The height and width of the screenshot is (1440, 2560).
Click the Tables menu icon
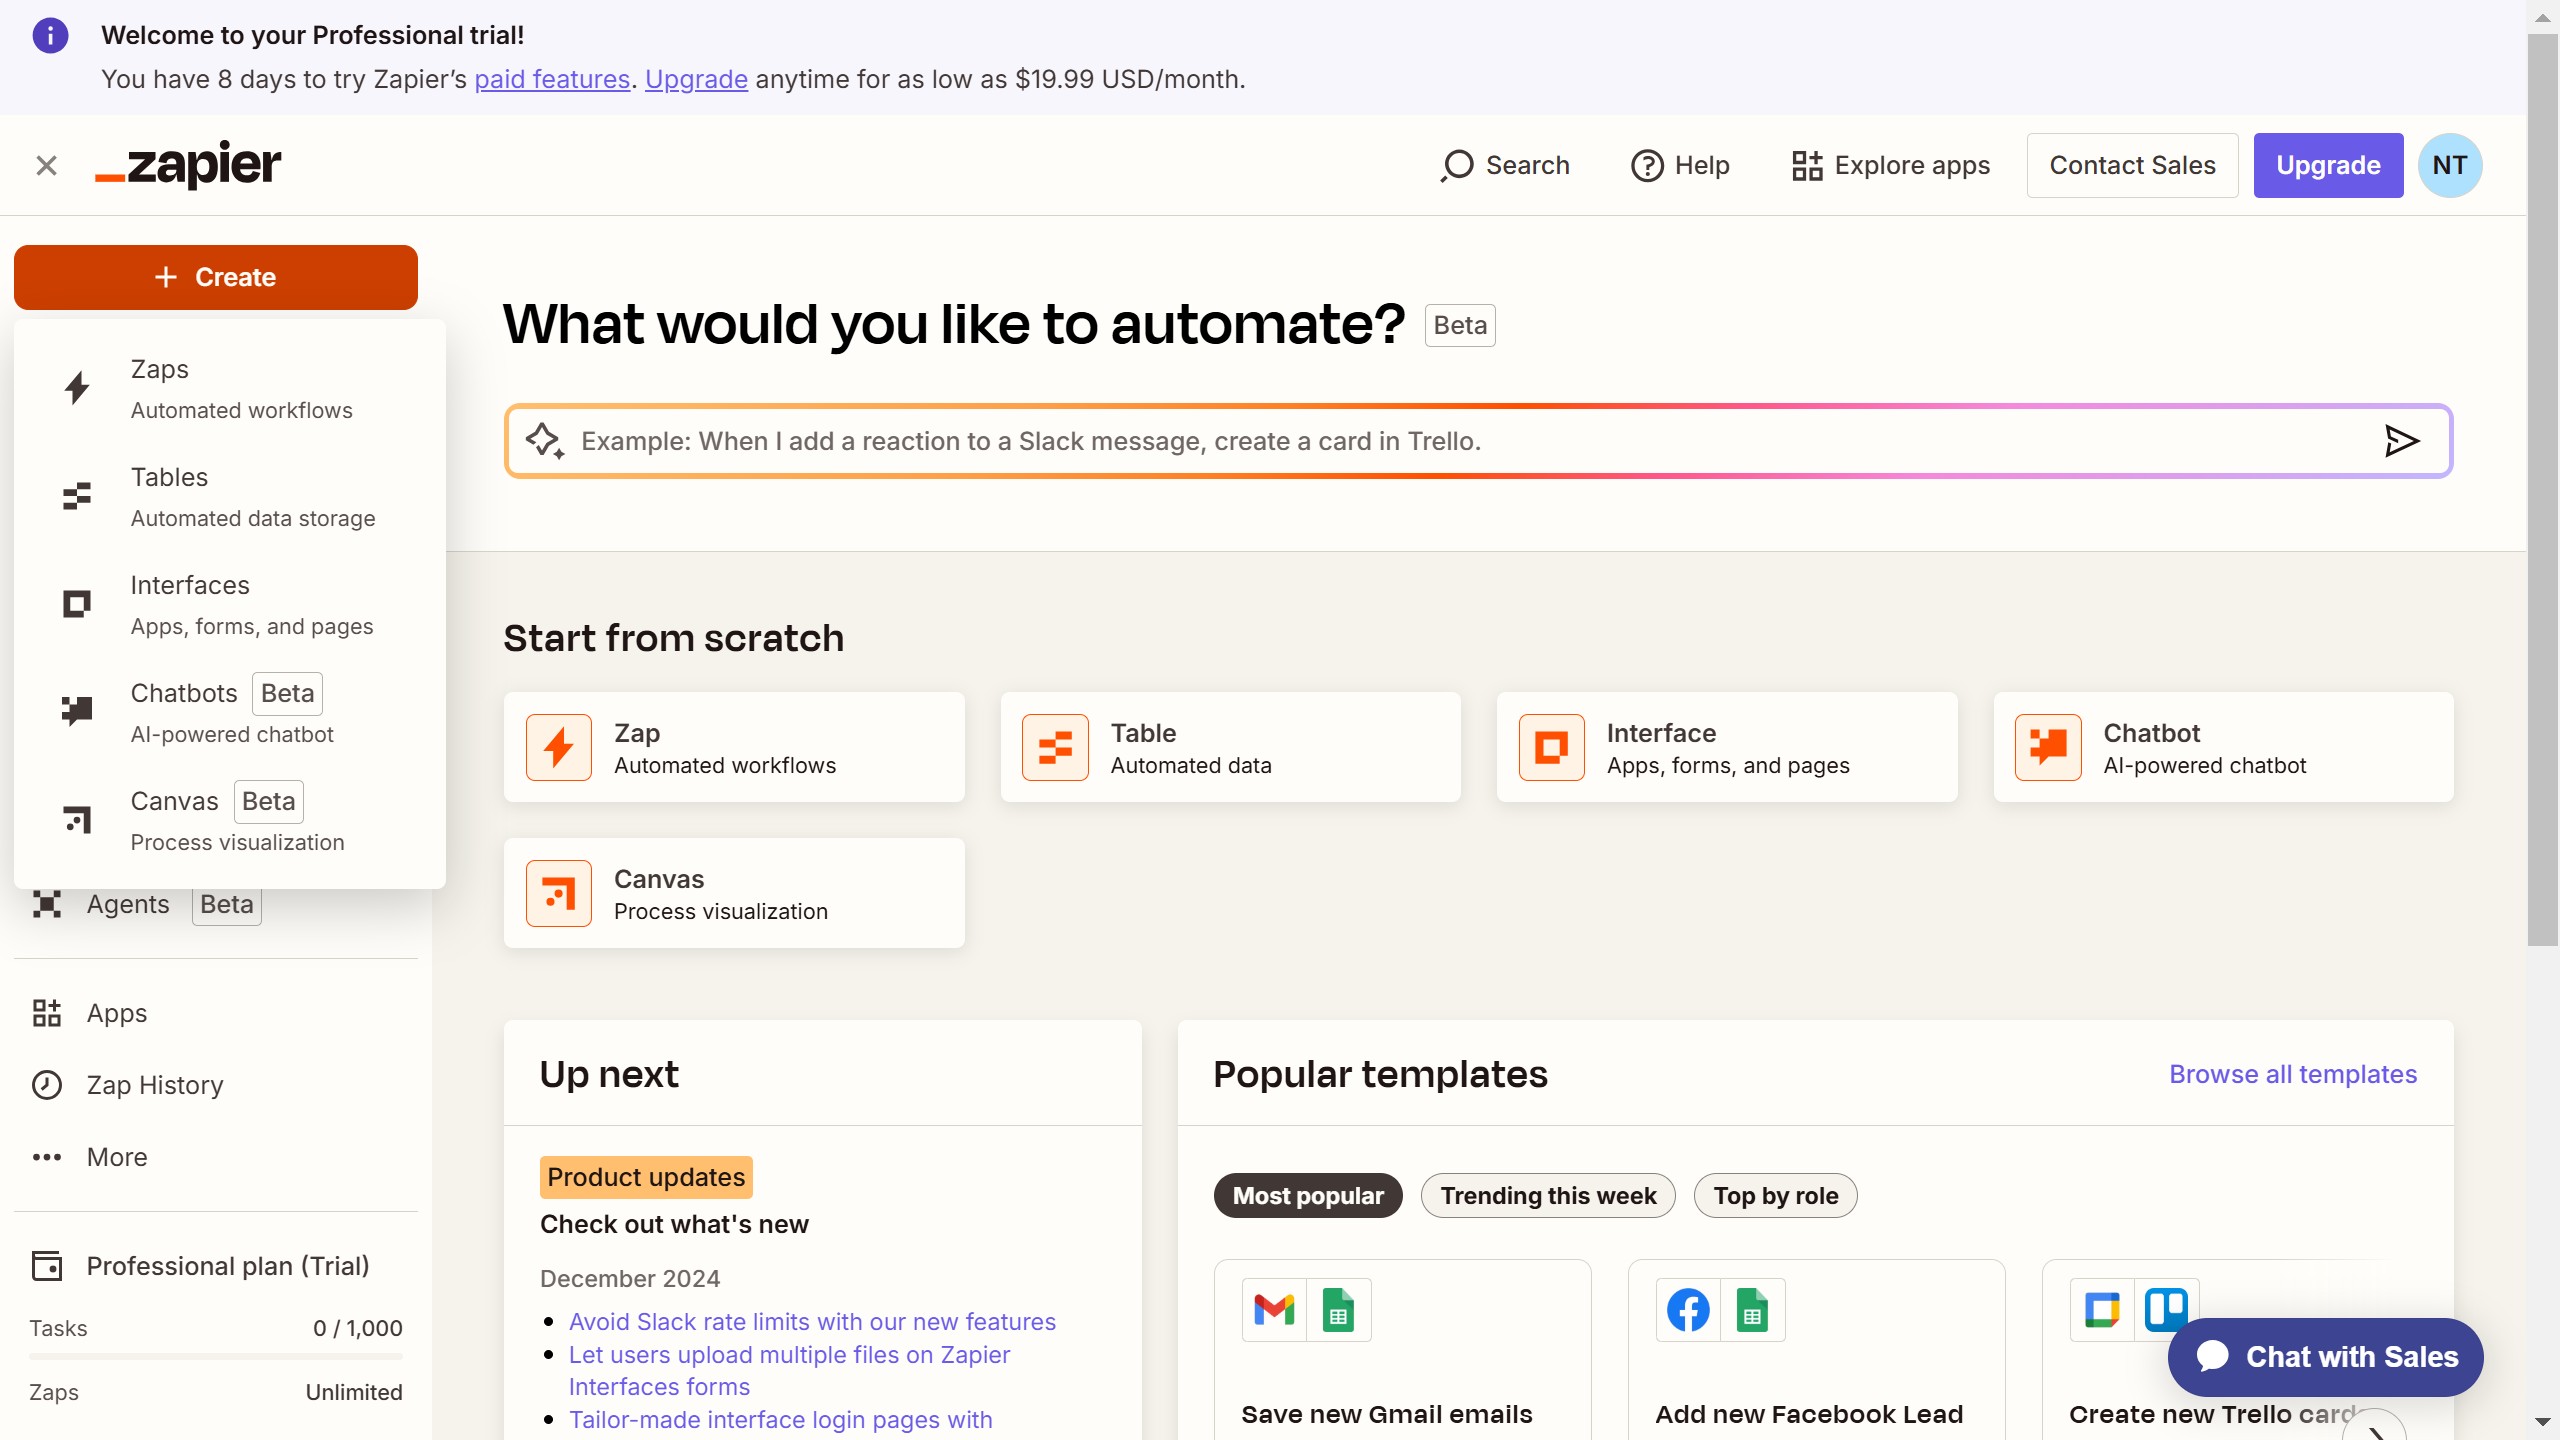coord(77,496)
